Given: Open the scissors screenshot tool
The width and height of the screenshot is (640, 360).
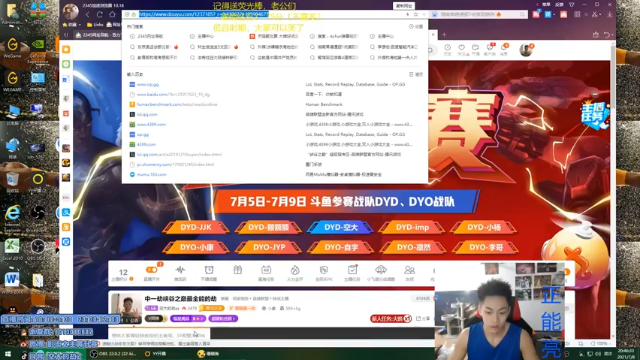Looking at the screenshot, I should pos(595,14).
